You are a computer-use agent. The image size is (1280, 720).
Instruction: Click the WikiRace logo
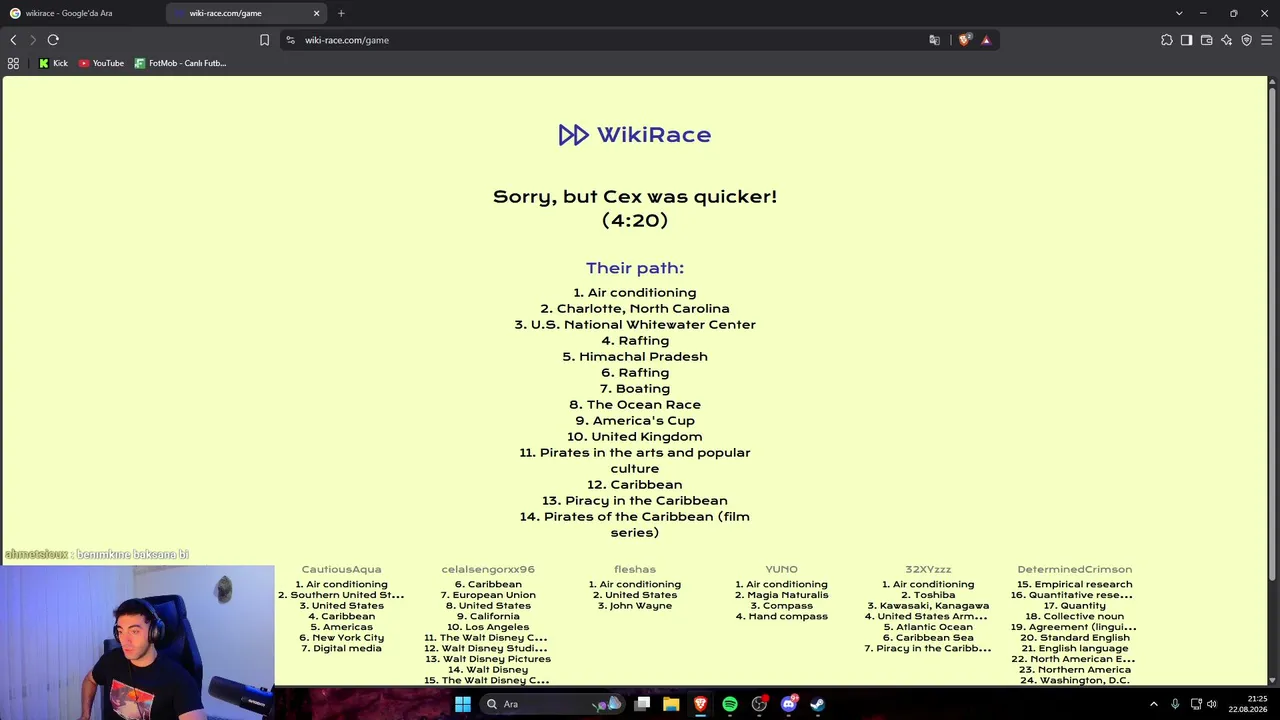pyautogui.click(x=635, y=135)
